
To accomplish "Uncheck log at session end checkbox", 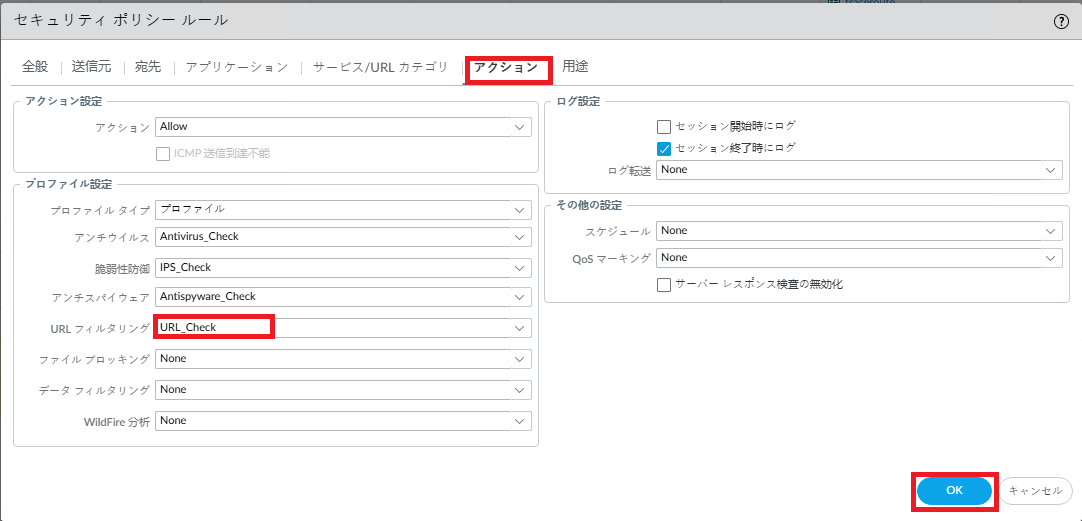I will pyautogui.click(x=664, y=148).
